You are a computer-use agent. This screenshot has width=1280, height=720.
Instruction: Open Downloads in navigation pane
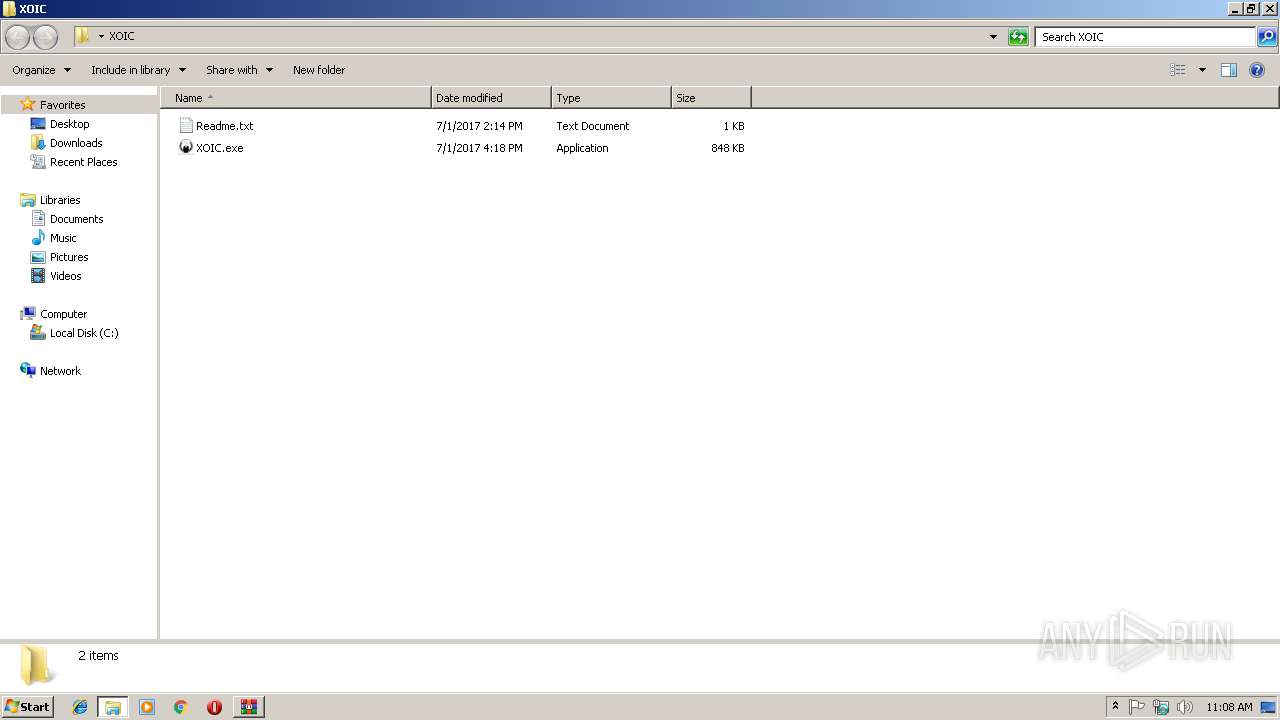click(76, 143)
